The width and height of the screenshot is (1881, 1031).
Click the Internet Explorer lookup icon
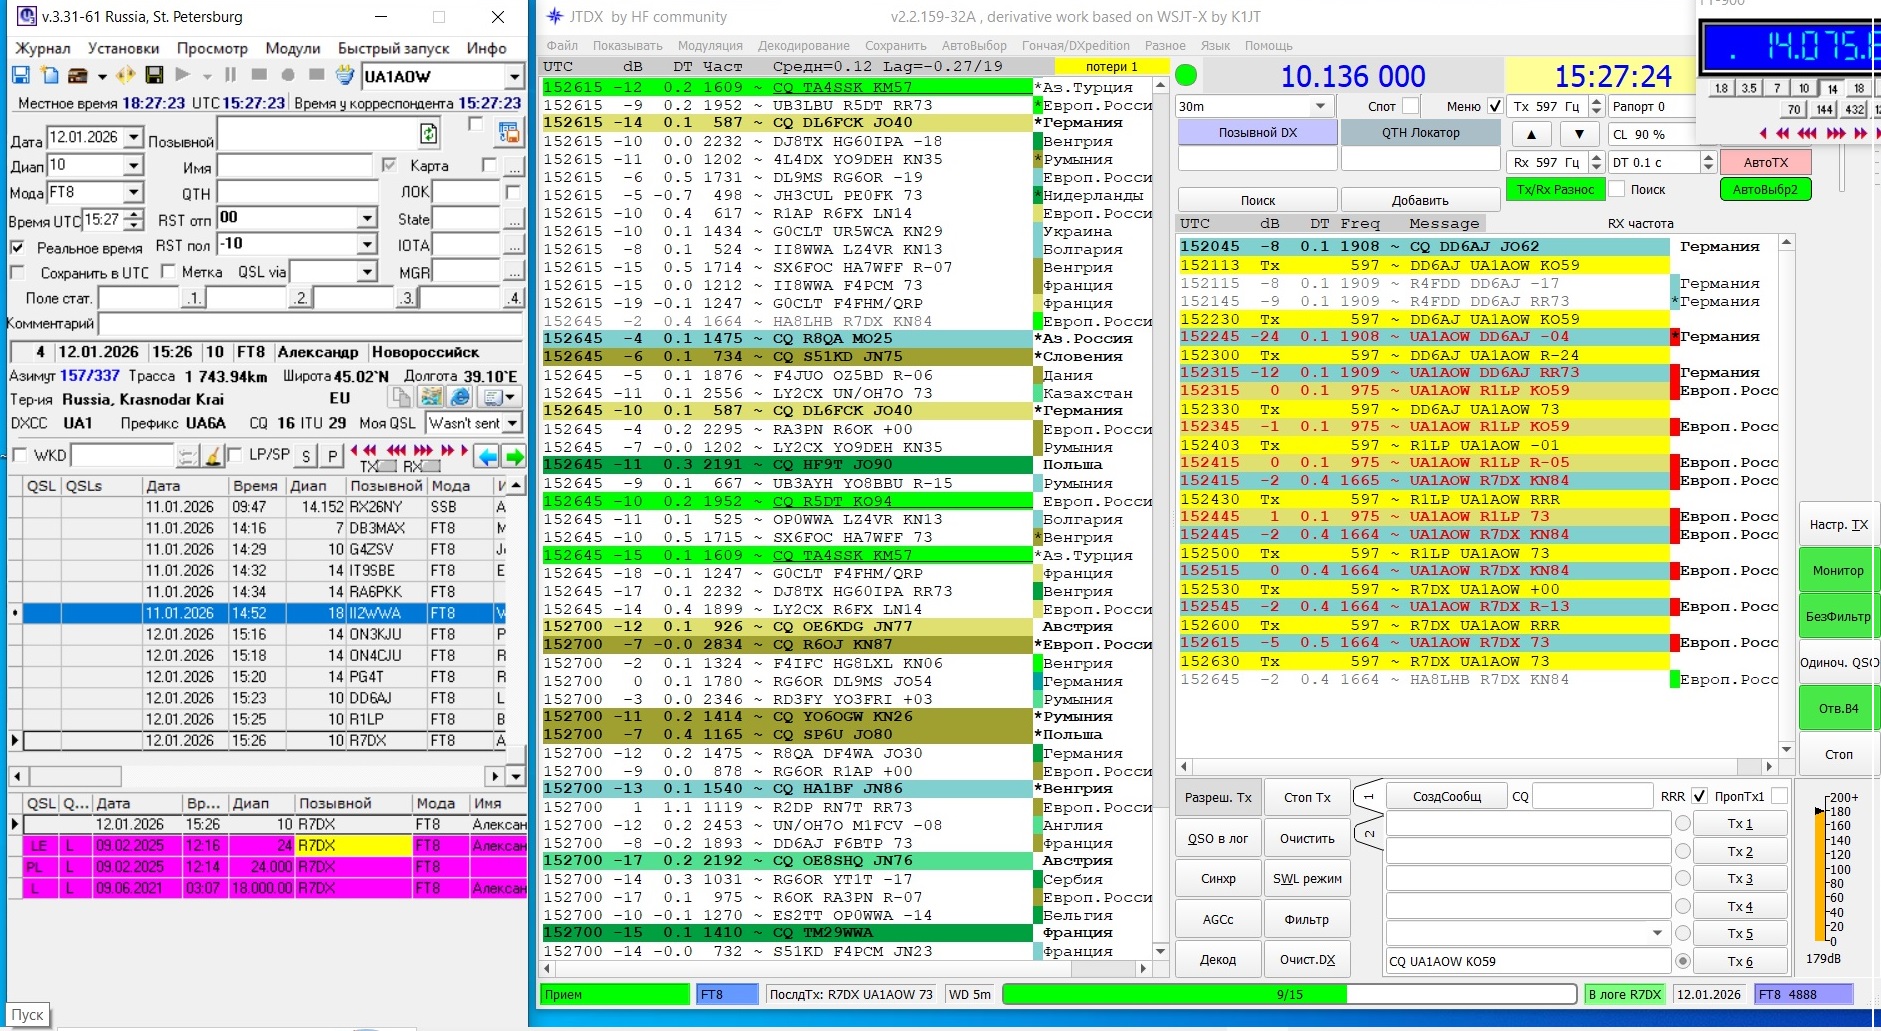click(459, 397)
